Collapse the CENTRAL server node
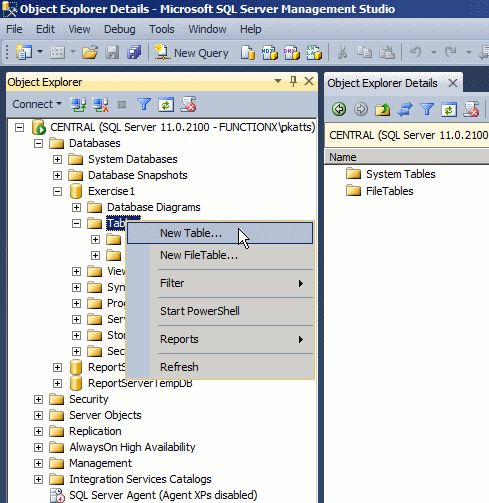The image size is (489, 503). 20,127
